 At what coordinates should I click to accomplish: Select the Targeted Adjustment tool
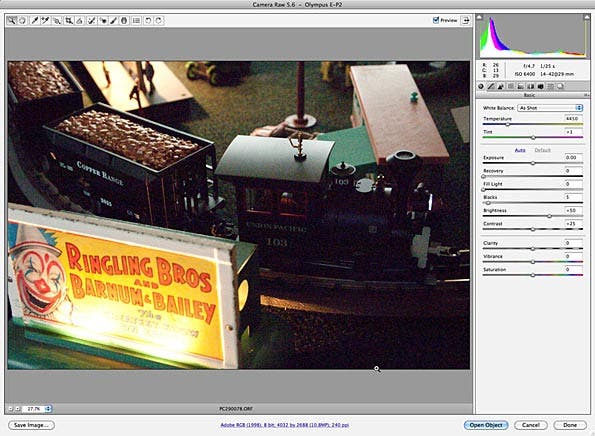[x=57, y=20]
